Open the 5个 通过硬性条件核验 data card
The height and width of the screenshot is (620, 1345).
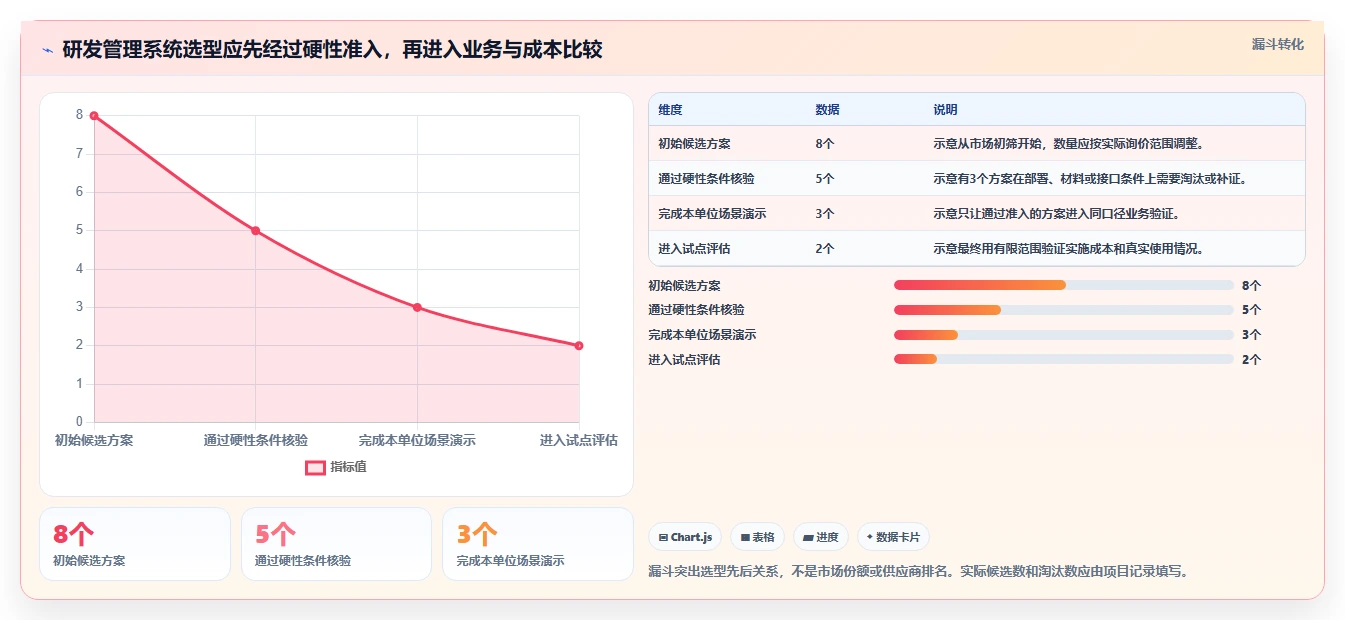pos(336,544)
